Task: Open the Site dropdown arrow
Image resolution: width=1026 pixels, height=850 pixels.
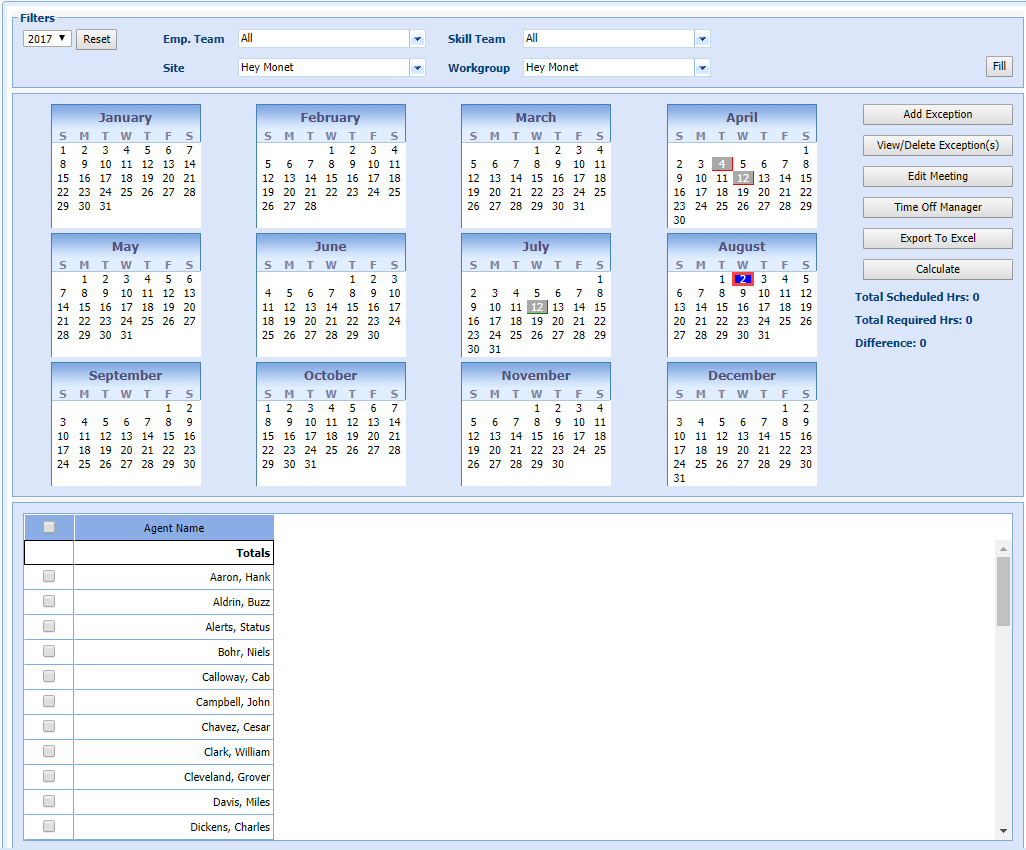Action: pos(417,68)
